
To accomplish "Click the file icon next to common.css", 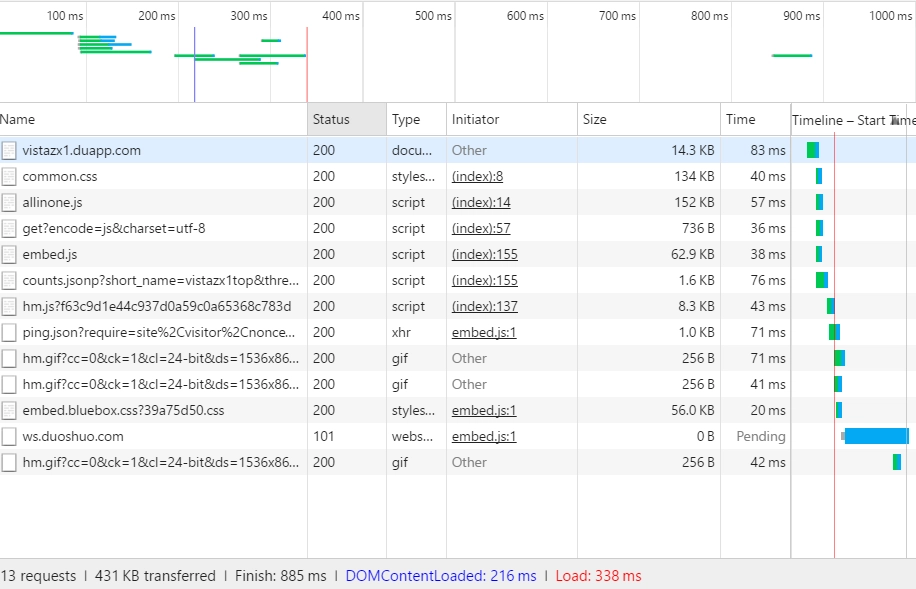I will point(9,177).
